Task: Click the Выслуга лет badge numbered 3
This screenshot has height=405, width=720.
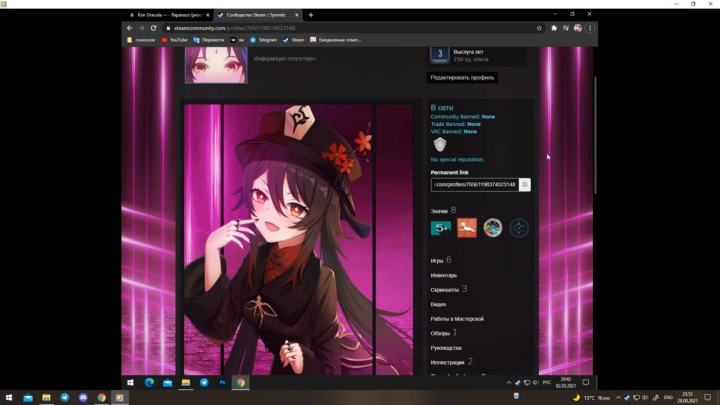Action: [440, 54]
